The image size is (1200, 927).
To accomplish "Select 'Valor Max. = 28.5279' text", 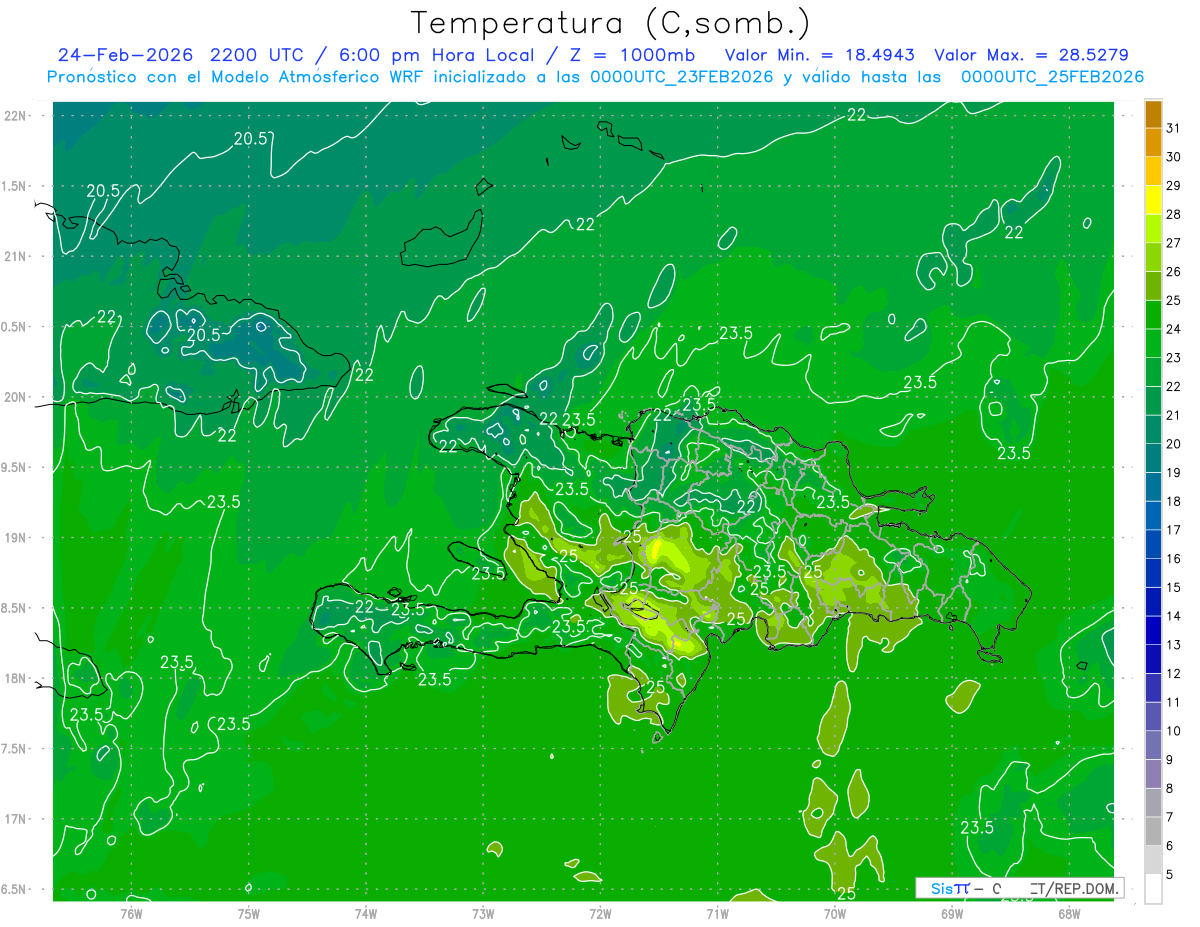I will pos(1031,55).
